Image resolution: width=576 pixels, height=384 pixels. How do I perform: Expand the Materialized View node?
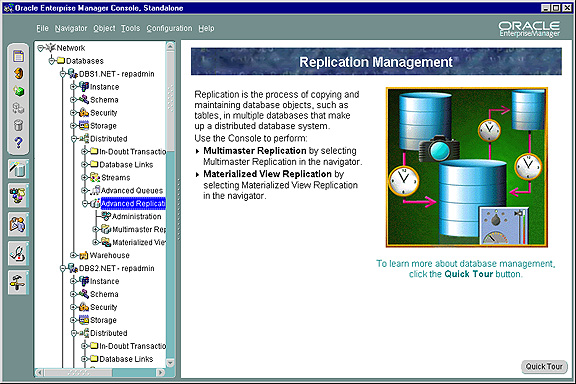pyautogui.click(x=96, y=242)
